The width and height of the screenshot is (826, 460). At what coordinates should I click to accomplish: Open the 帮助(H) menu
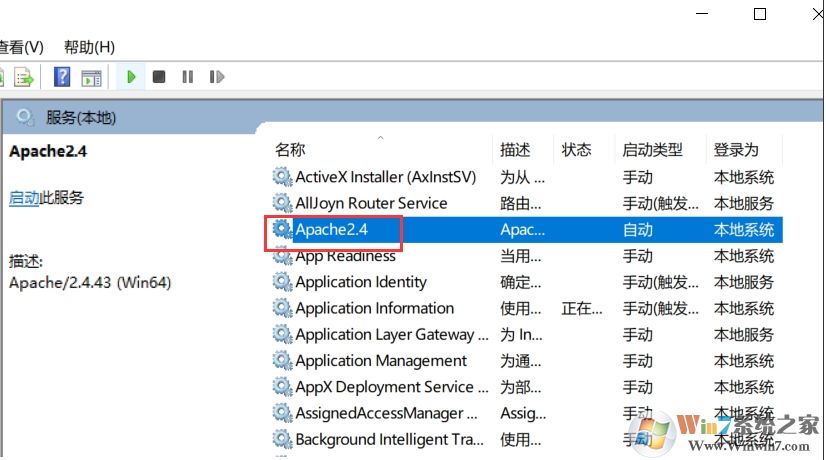click(x=89, y=47)
